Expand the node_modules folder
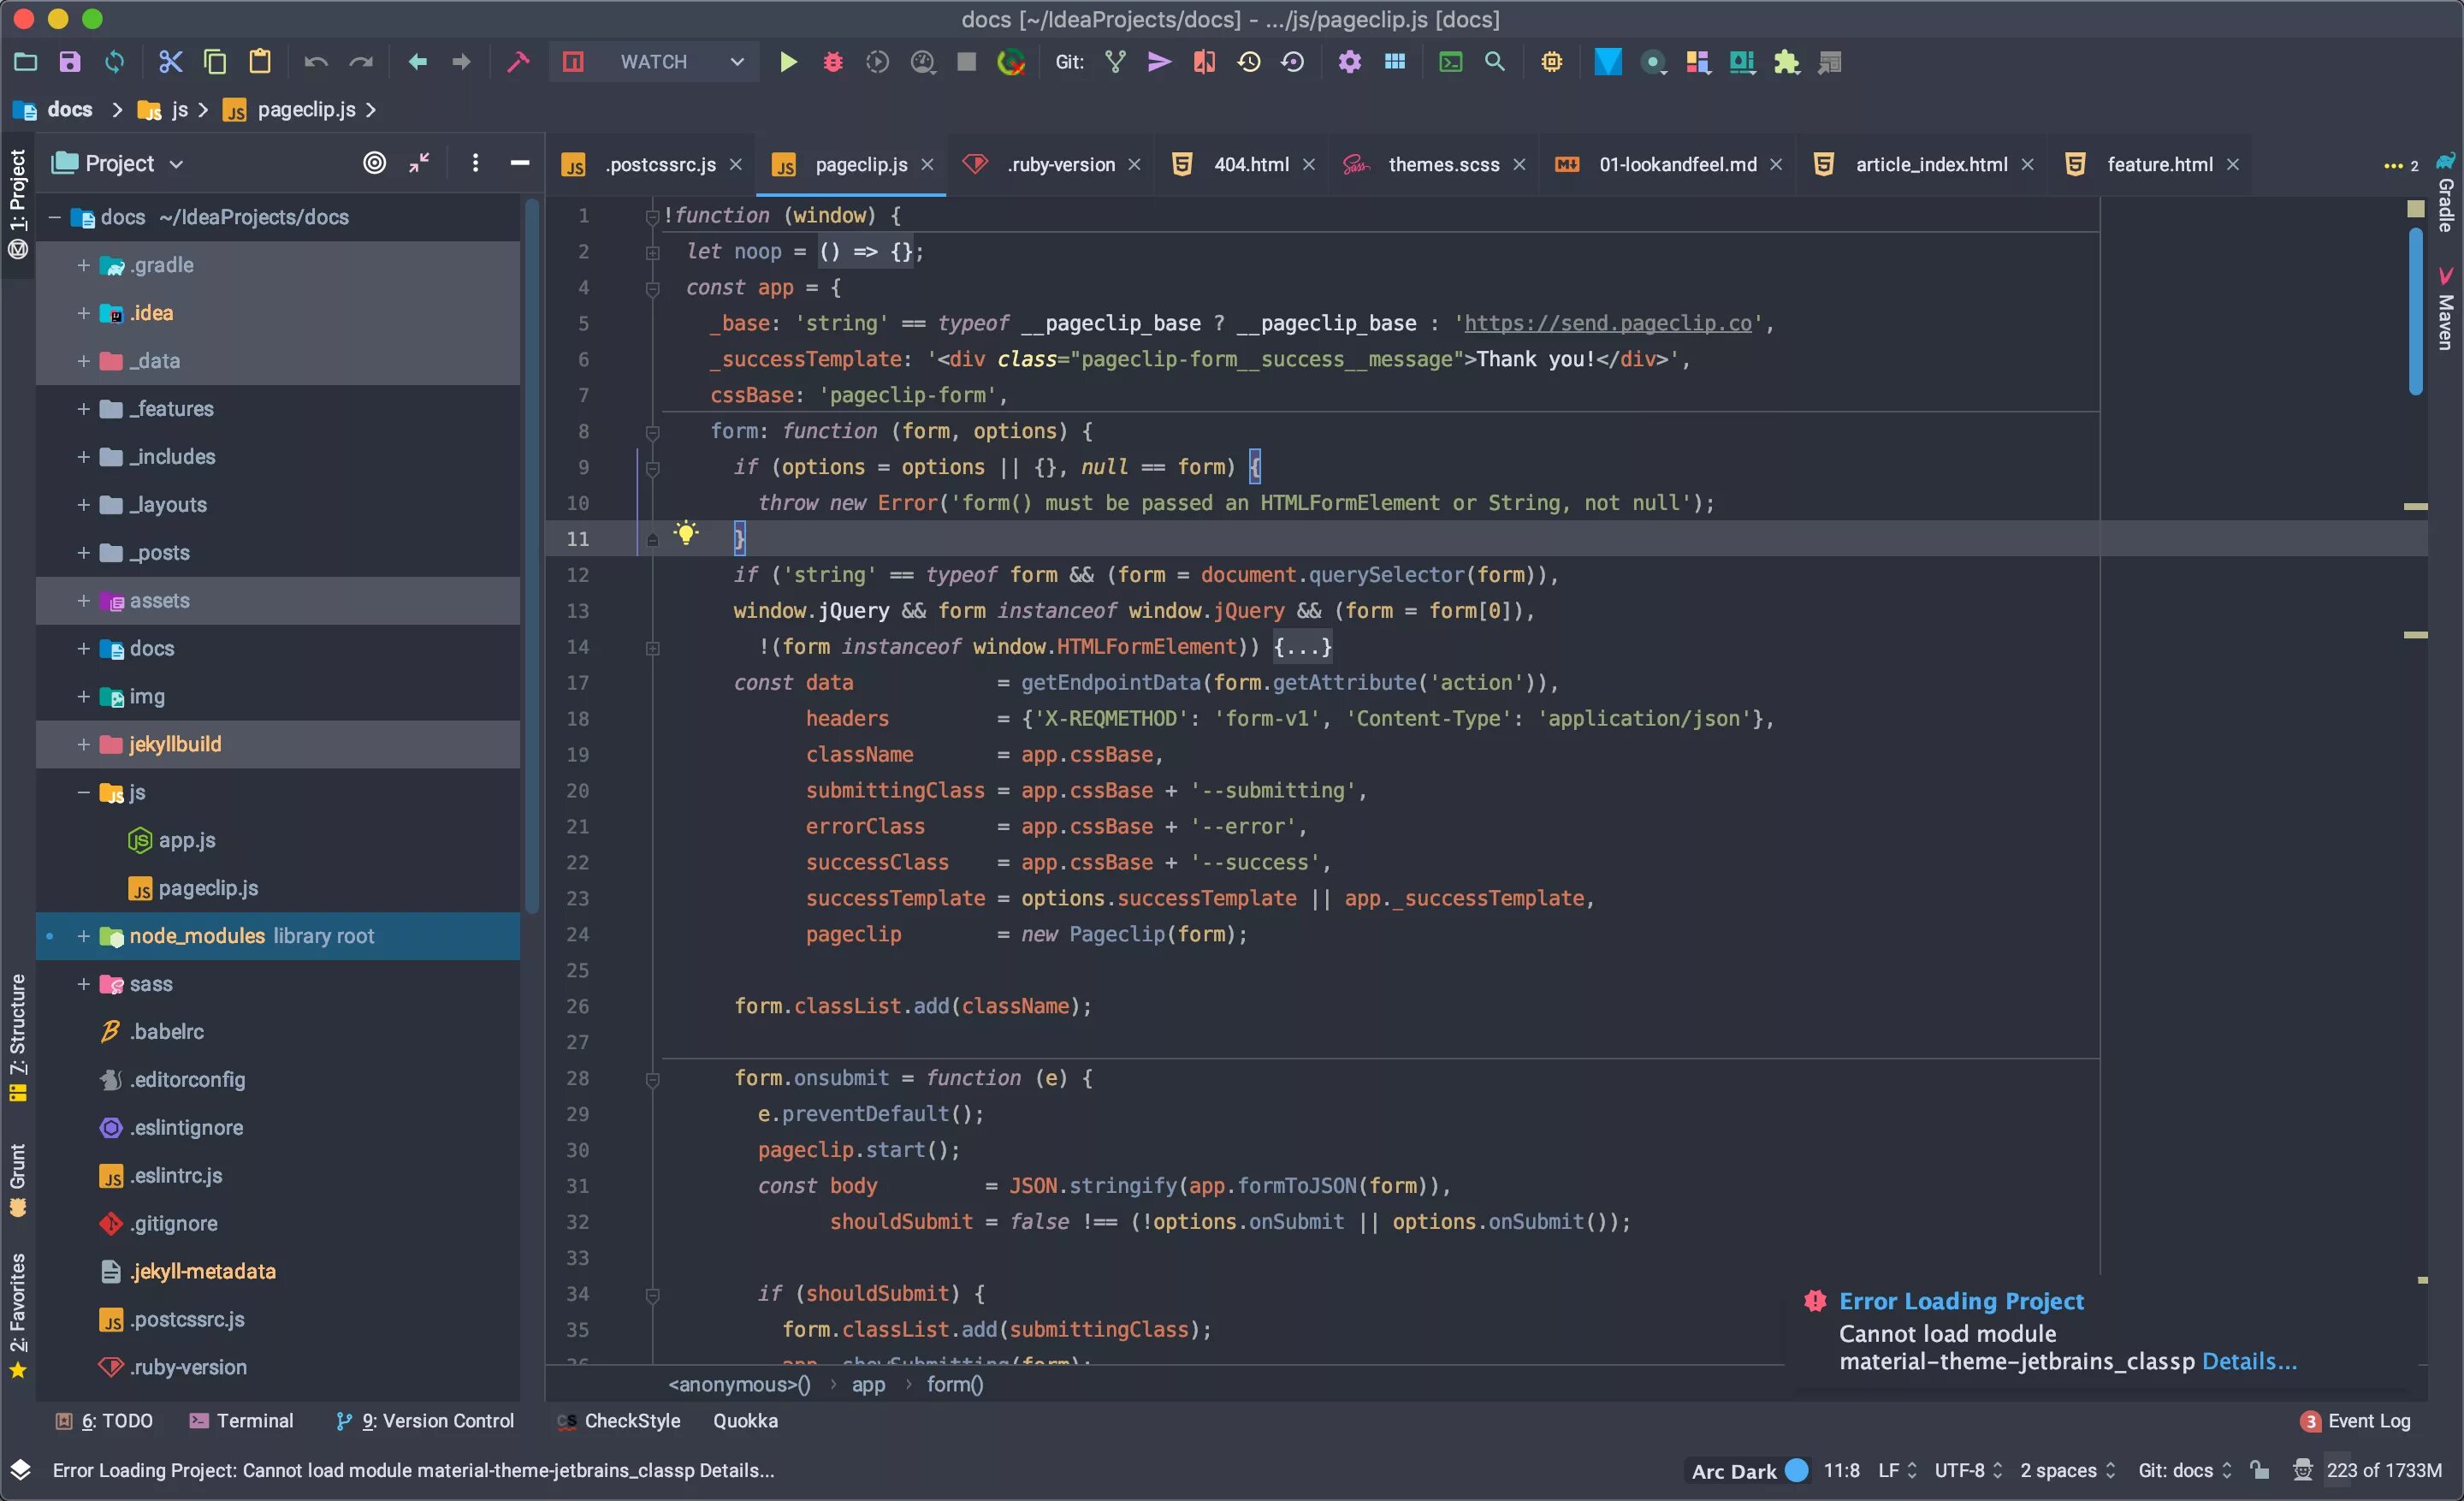Image resolution: width=2464 pixels, height=1501 pixels. click(x=83, y=936)
